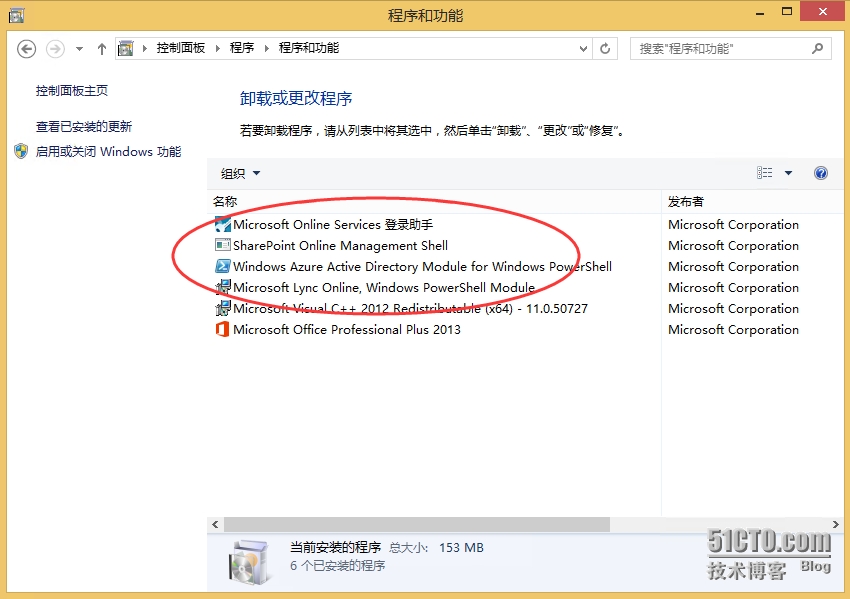Image resolution: width=850 pixels, height=599 pixels.
Task: Select the SharePoint Online Management Shell icon
Action: (x=222, y=245)
